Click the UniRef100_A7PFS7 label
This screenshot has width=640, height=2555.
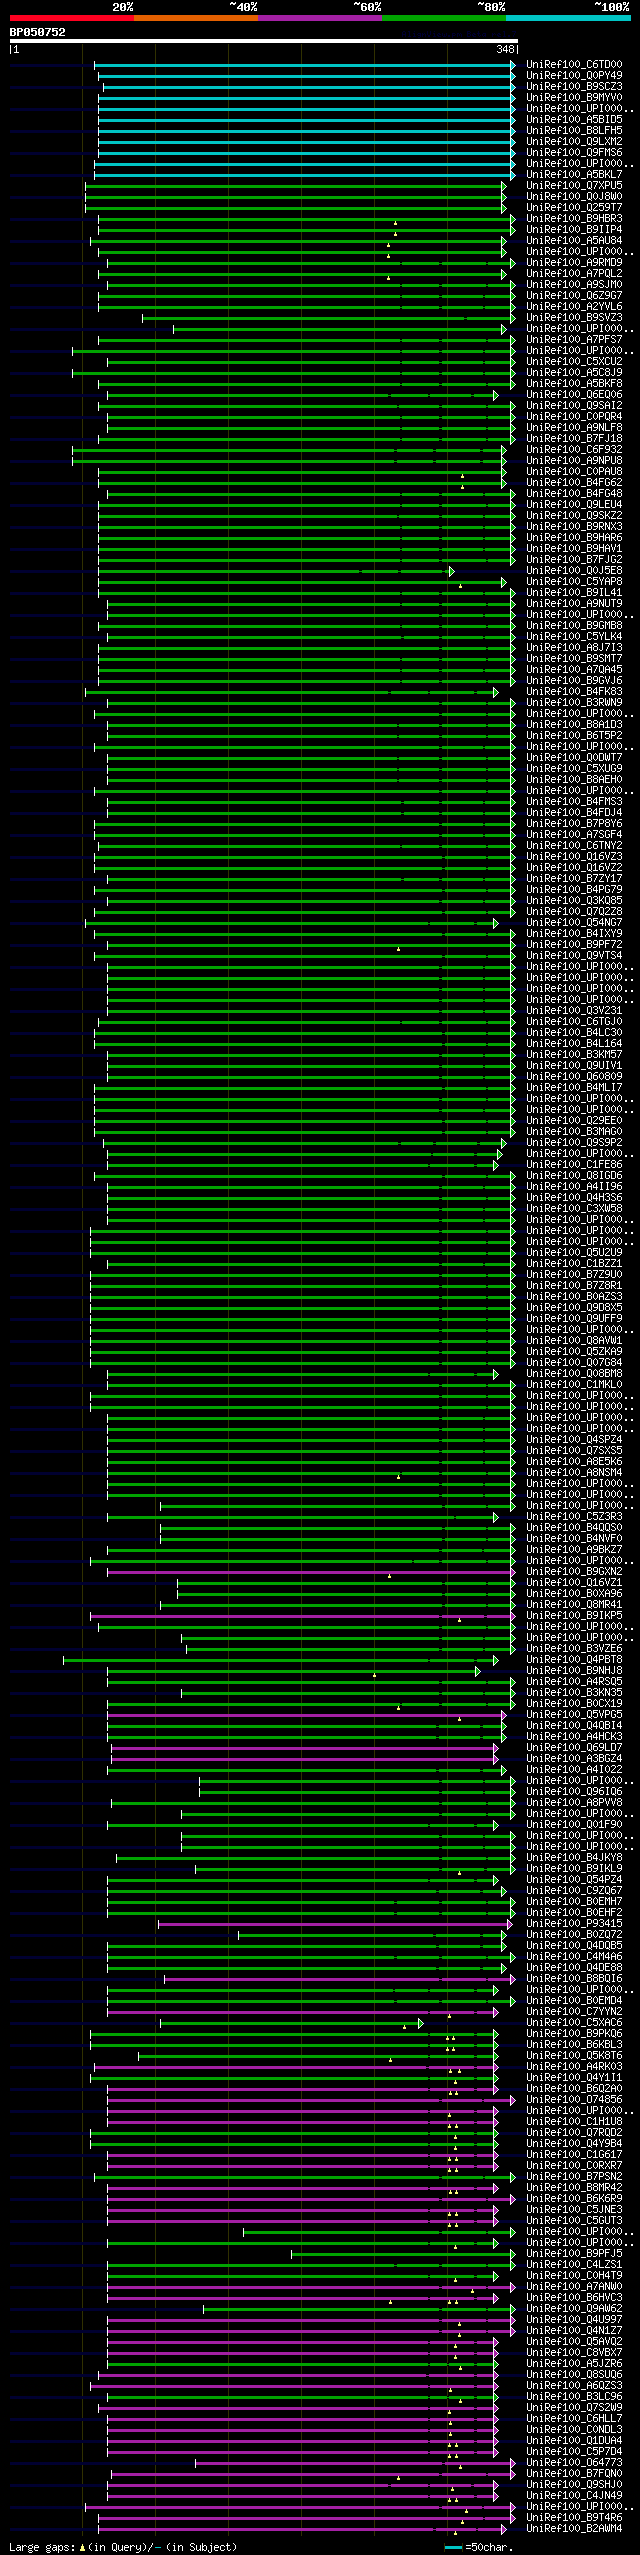pyautogui.click(x=574, y=340)
